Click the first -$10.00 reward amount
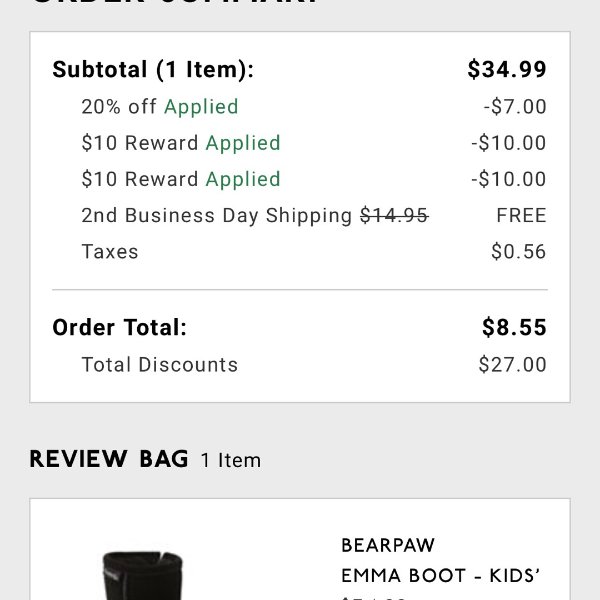 pos(509,143)
